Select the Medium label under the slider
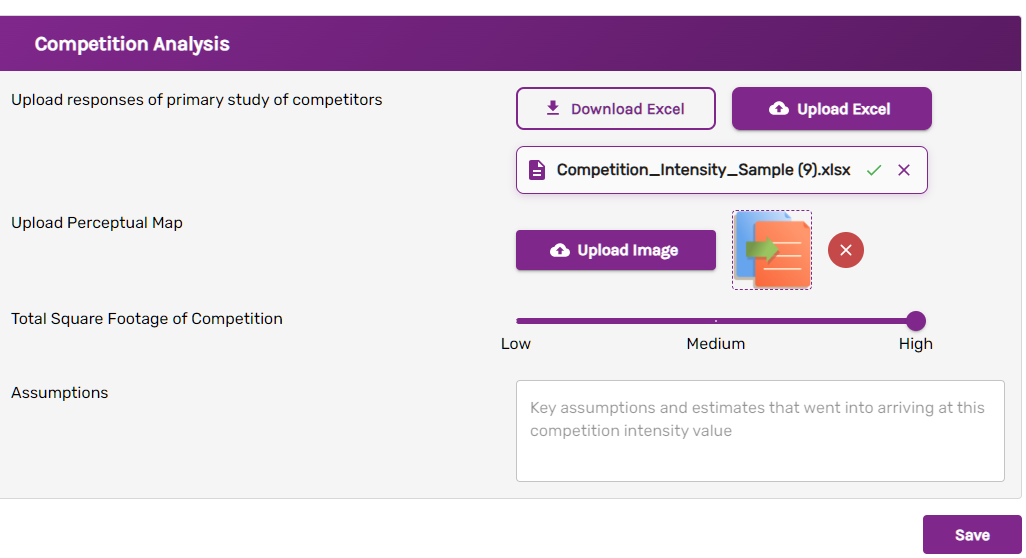 click(x=716, y=344)
